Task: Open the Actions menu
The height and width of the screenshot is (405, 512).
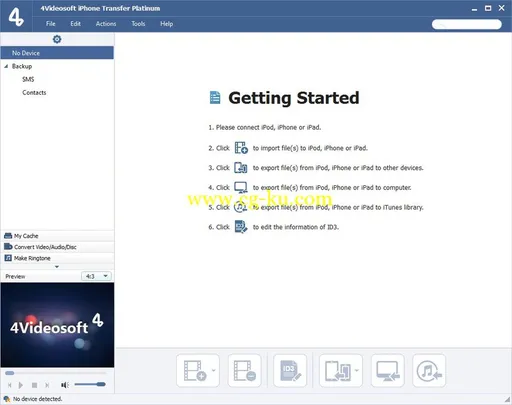Action: click(x=106, y=24)
